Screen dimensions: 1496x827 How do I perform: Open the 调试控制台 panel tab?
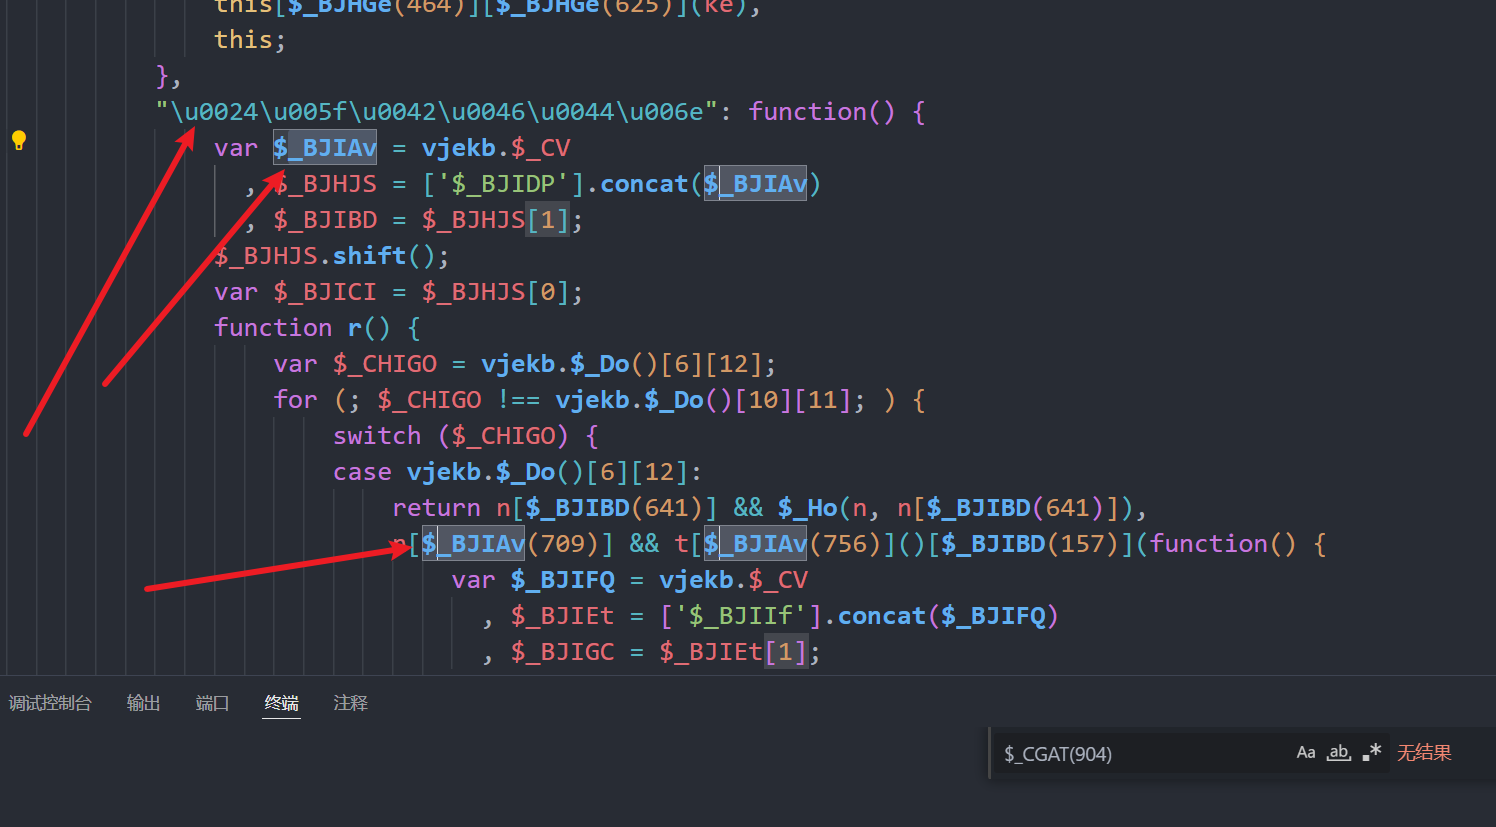(50, 703)
